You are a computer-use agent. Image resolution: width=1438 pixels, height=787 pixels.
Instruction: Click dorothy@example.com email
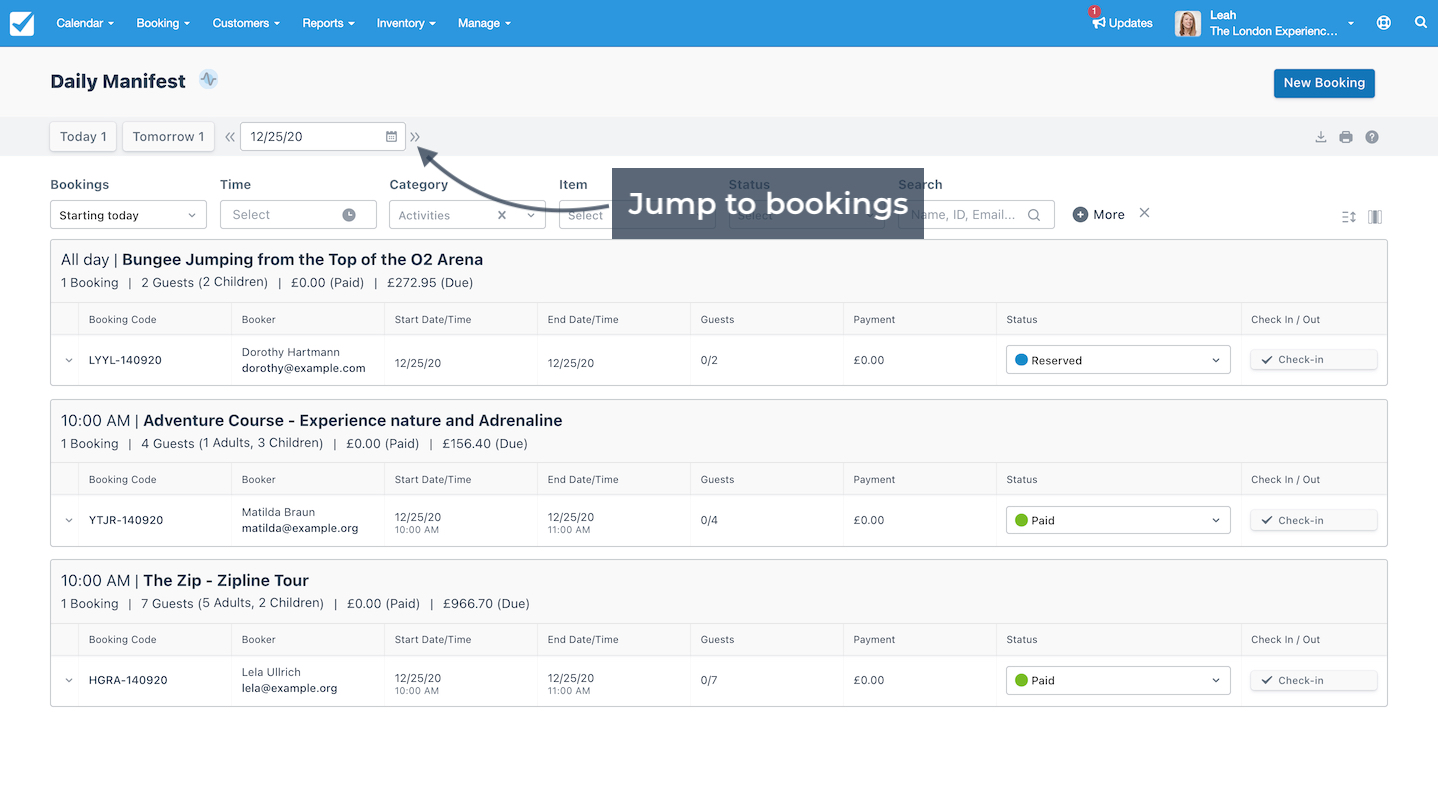tap(304, 368)
